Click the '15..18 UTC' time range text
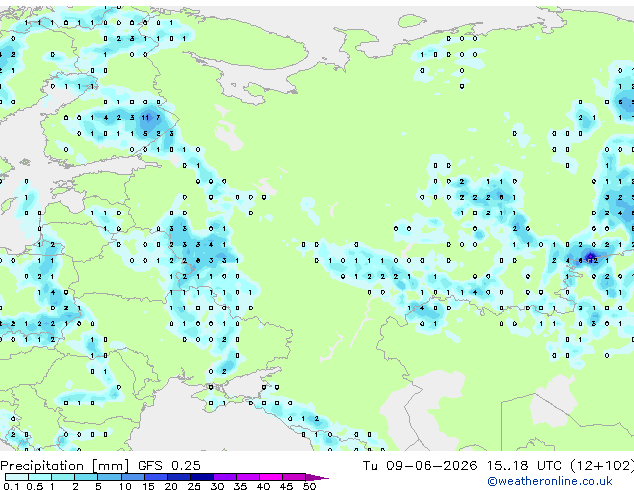The height and width of the screenshot is (490, 634). (x=524, y=466)
